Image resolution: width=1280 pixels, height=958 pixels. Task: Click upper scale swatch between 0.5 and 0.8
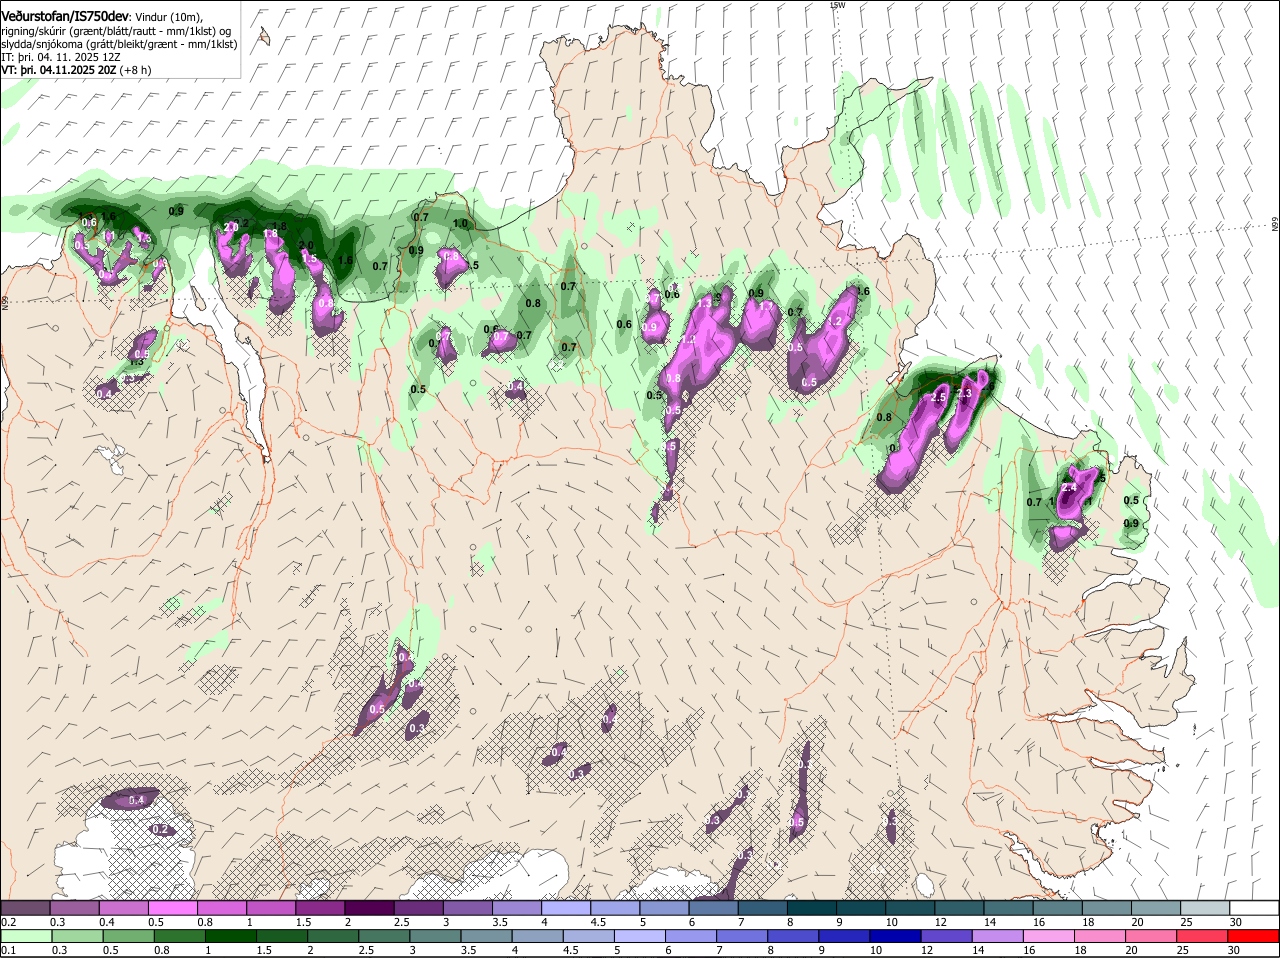coord(172,907)
